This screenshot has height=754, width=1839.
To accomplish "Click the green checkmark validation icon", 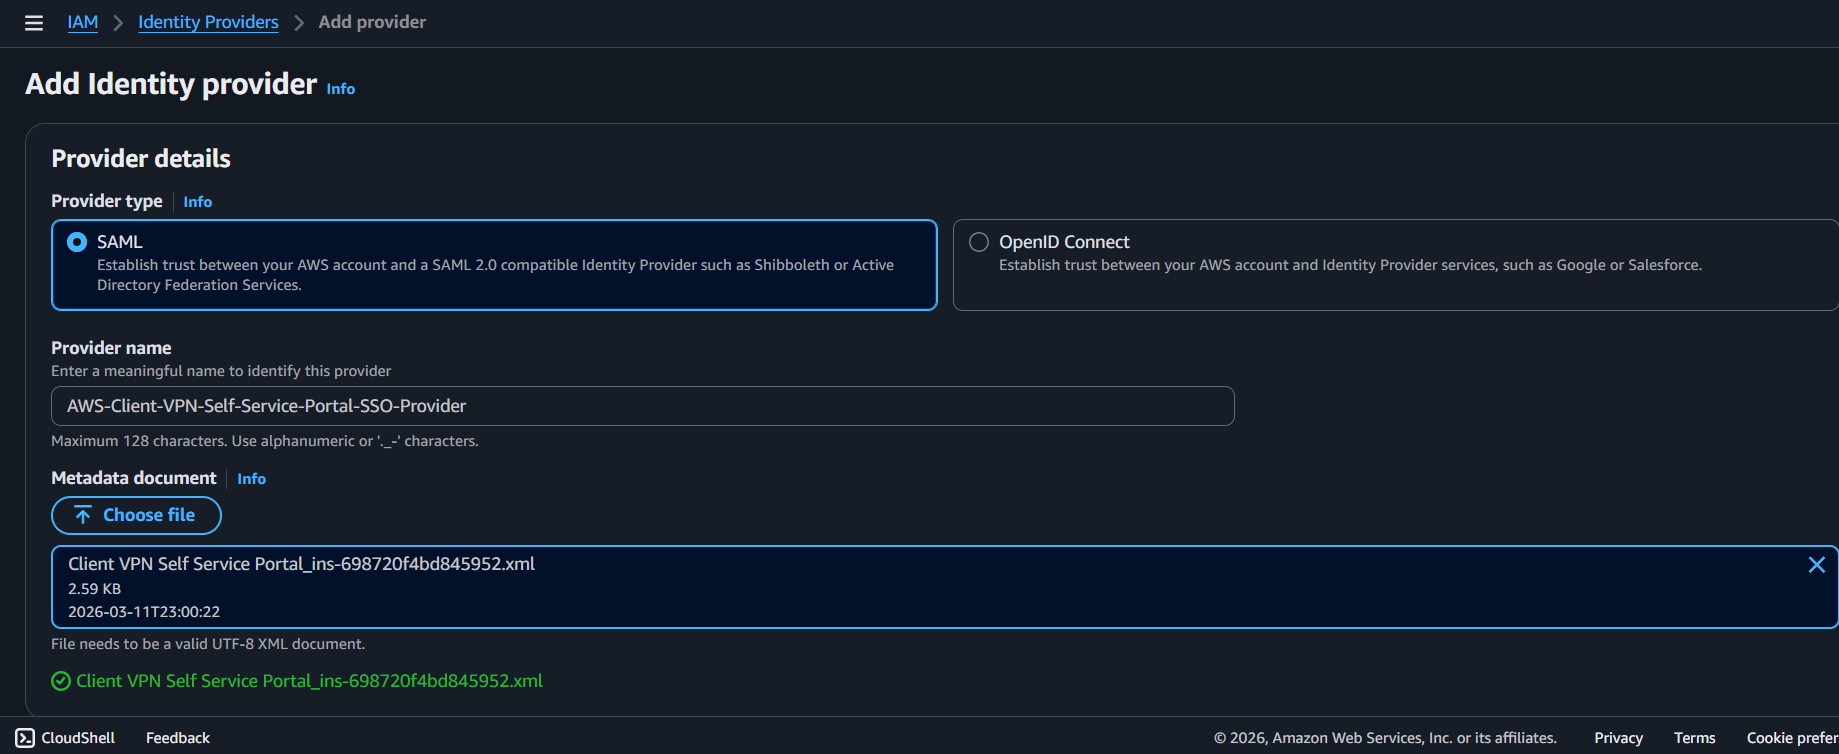I will coord(61,681).
